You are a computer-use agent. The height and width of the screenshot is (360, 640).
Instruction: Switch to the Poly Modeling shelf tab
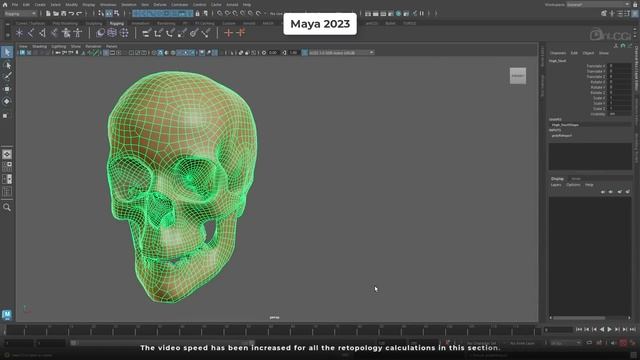pos(65,23)
